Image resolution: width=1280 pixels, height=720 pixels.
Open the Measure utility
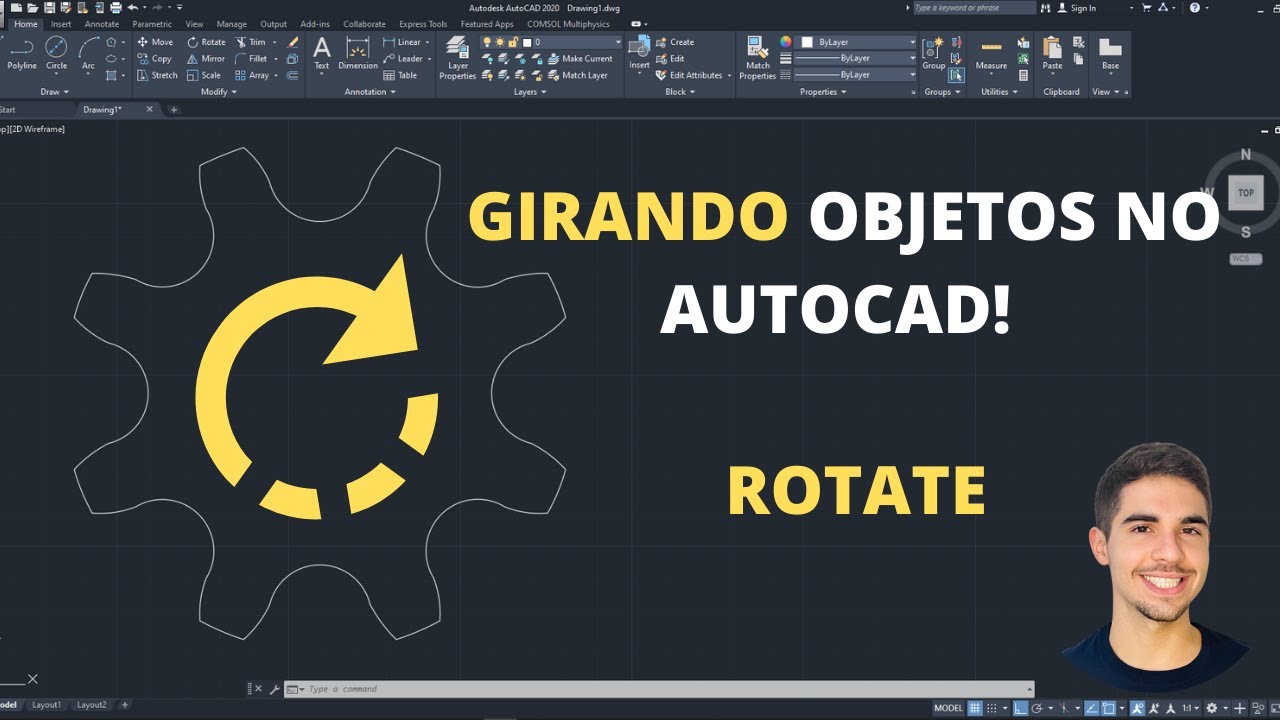991,56
